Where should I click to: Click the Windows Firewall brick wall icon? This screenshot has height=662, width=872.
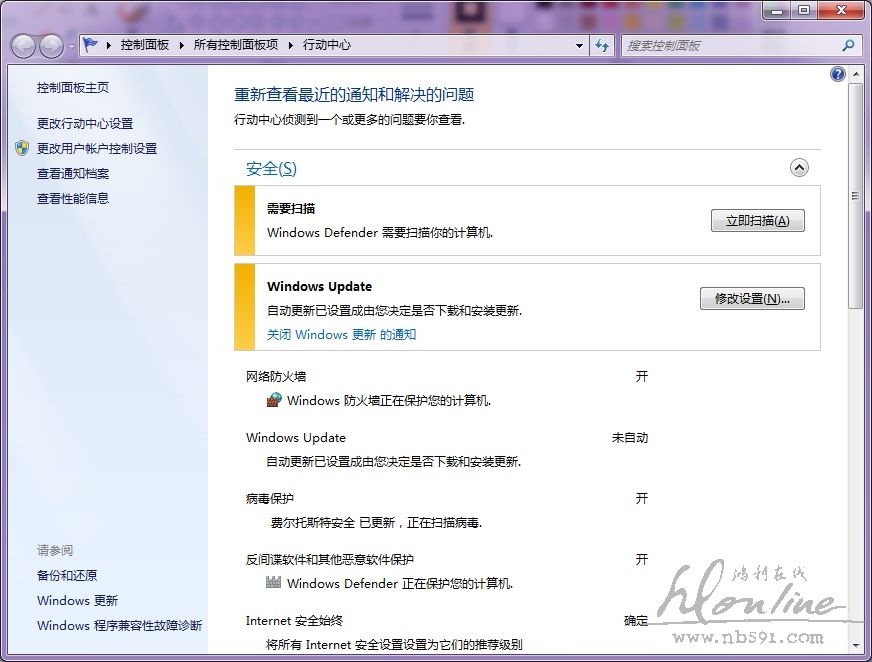[275, 400]
